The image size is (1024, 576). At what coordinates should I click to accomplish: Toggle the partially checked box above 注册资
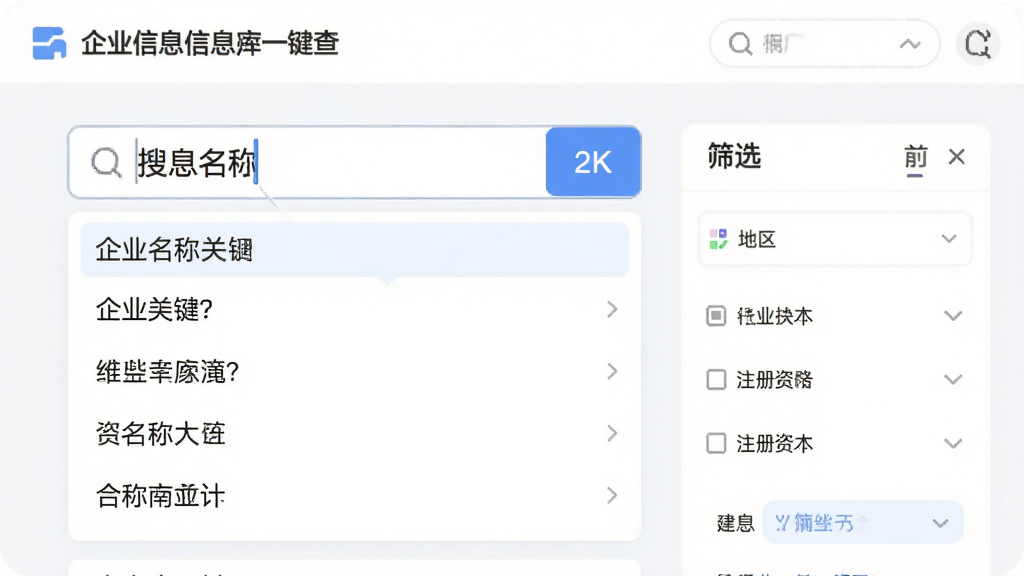pyautogui.click(x=716, y=316)
